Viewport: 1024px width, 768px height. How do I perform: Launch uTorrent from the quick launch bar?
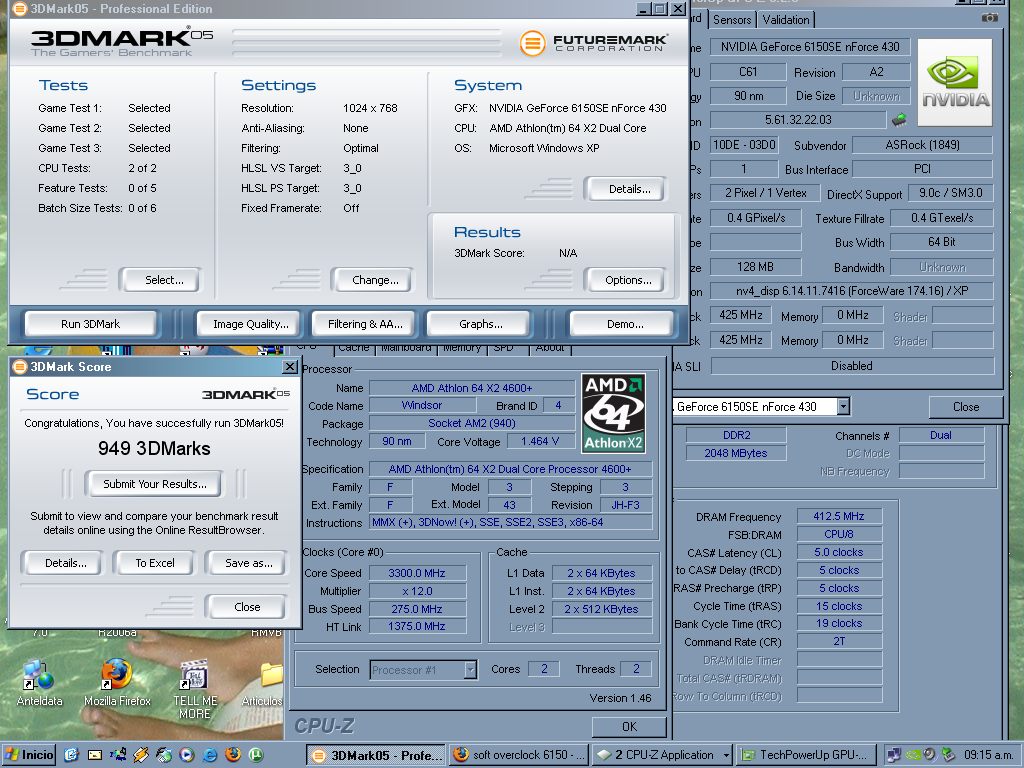coord(256,754)
